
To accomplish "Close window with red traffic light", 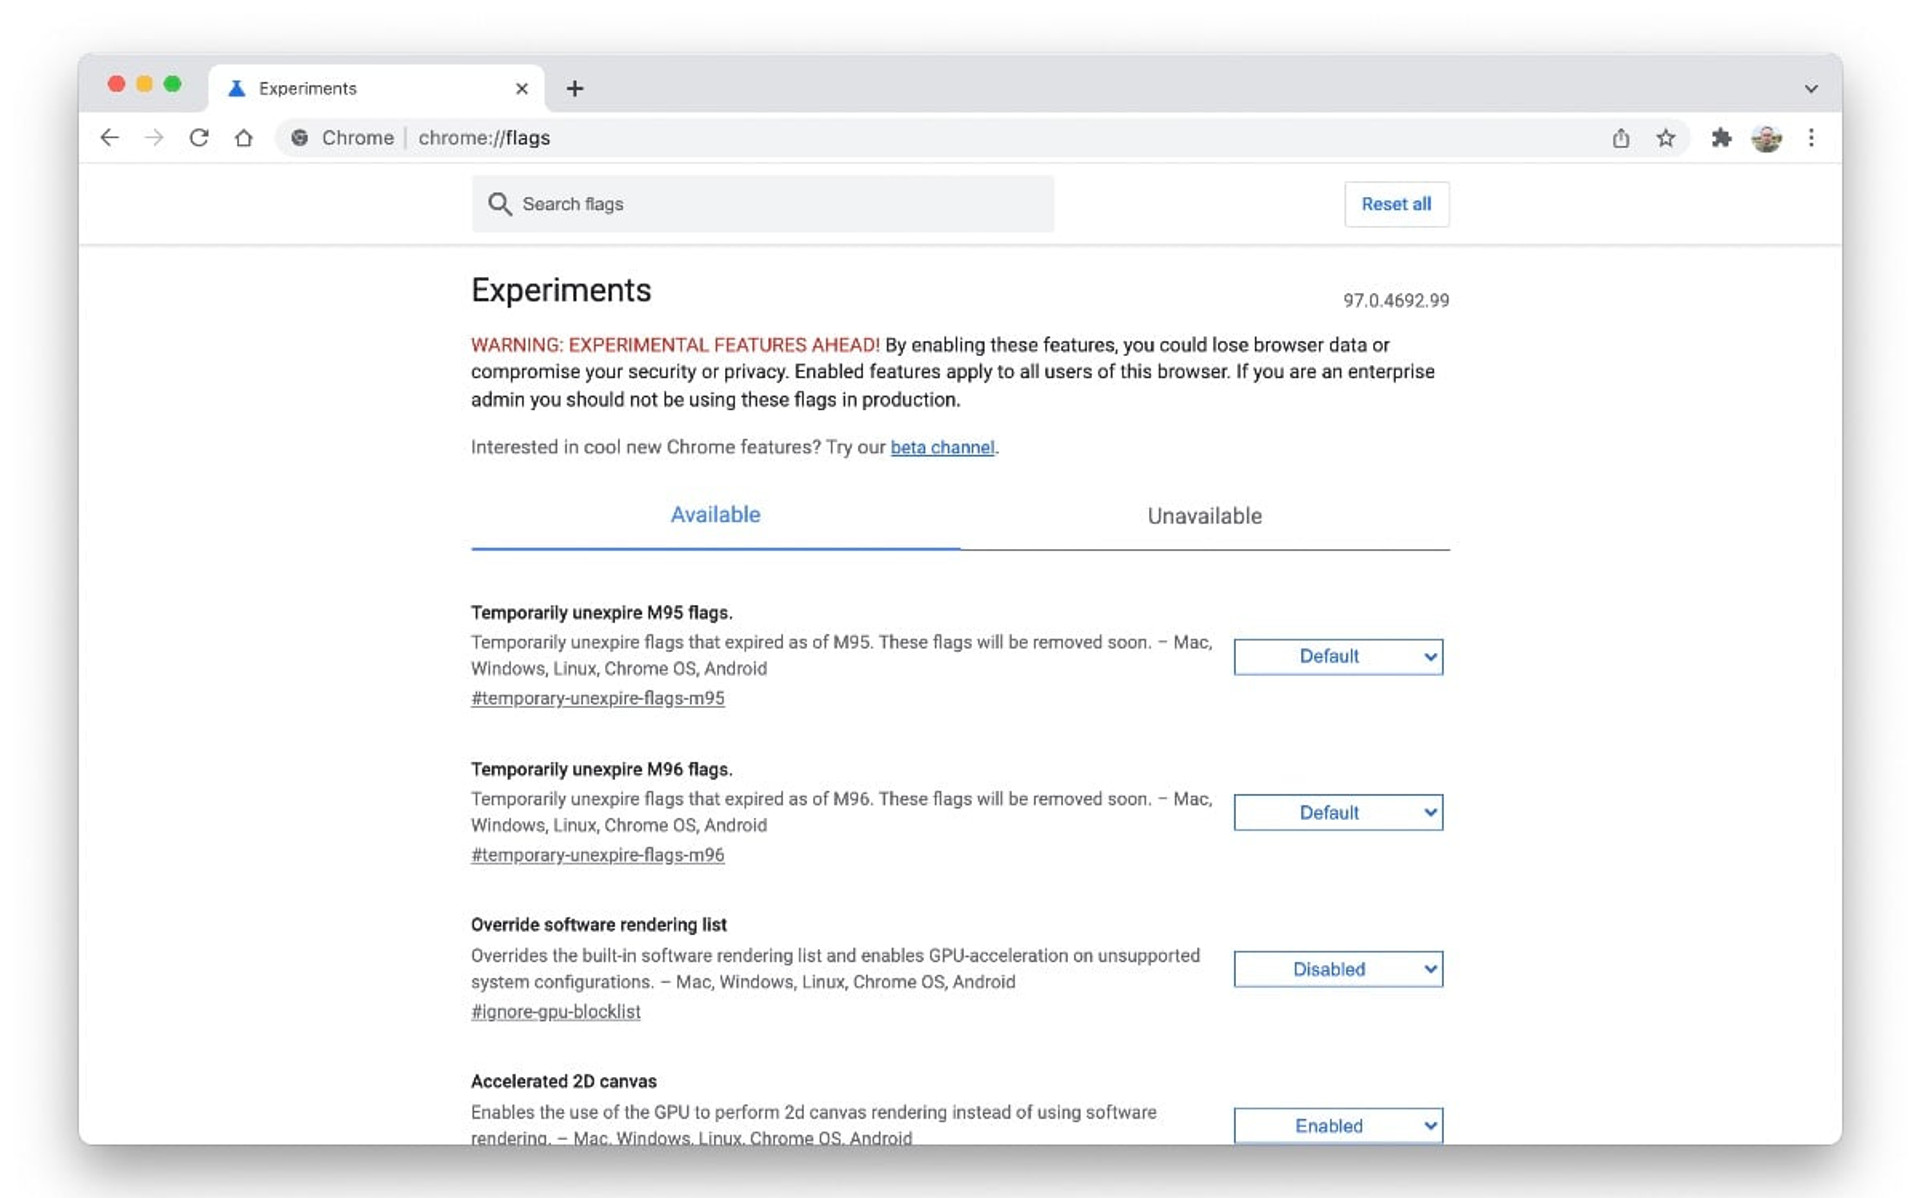I will coord(116,84).
